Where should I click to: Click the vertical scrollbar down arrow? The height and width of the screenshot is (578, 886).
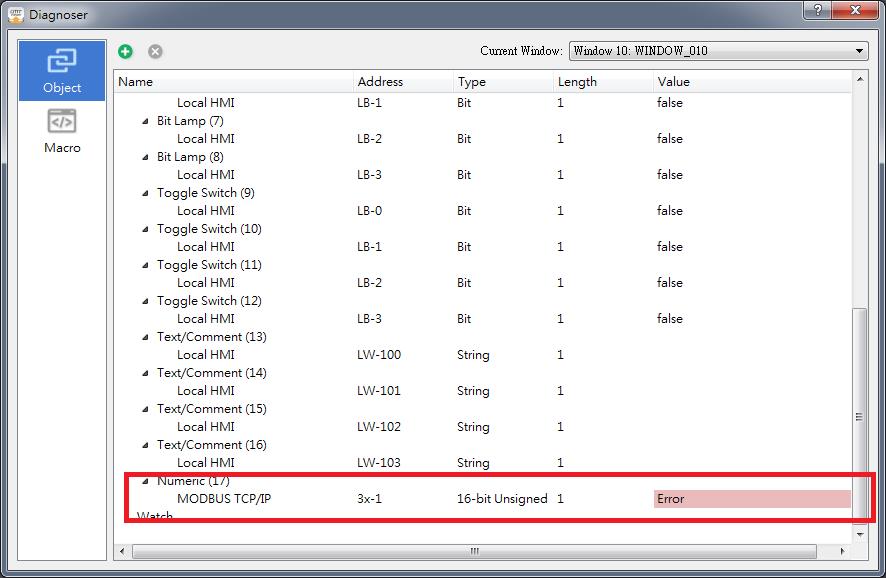pos(859,534)
